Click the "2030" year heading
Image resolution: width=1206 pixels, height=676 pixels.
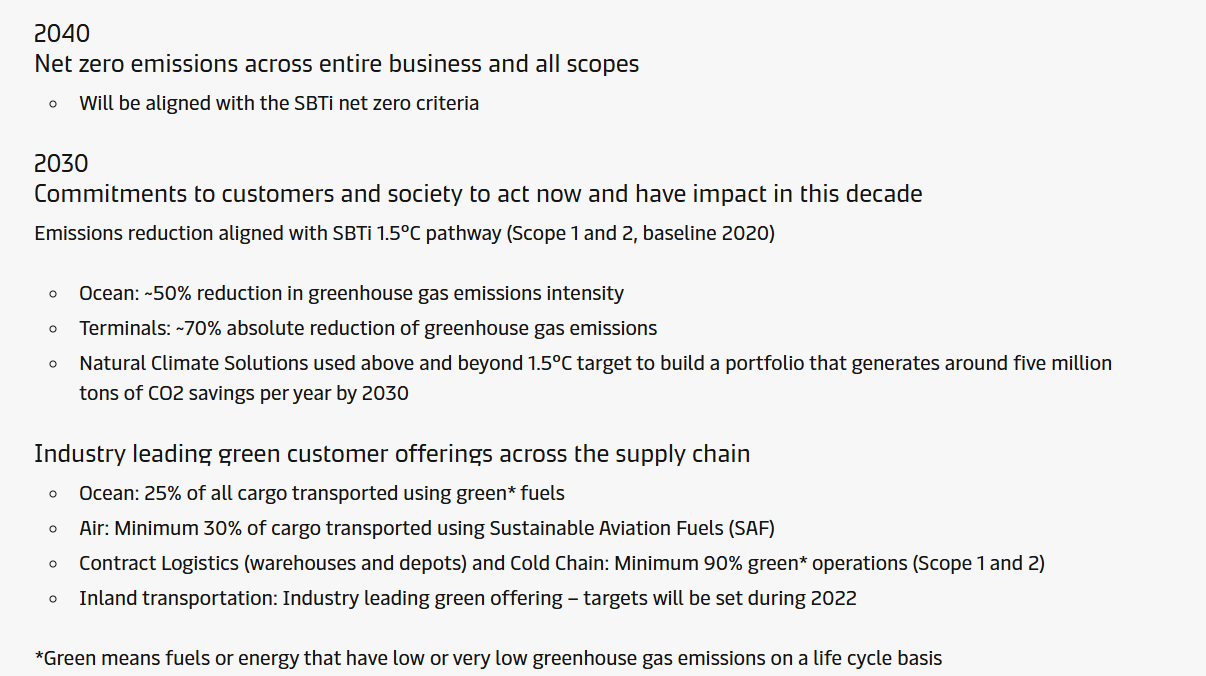coord(62,164)
